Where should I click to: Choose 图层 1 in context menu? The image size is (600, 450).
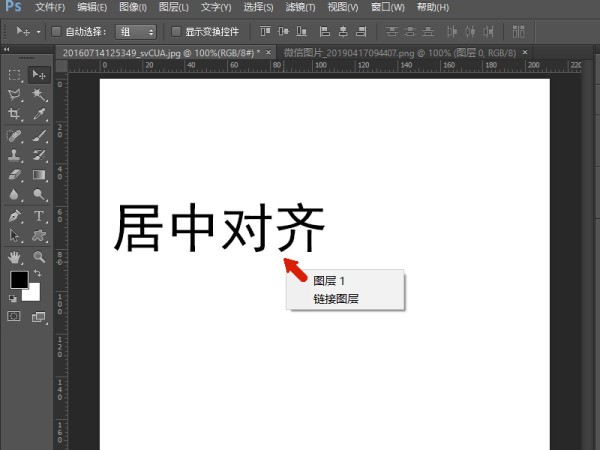click(329, 281)
